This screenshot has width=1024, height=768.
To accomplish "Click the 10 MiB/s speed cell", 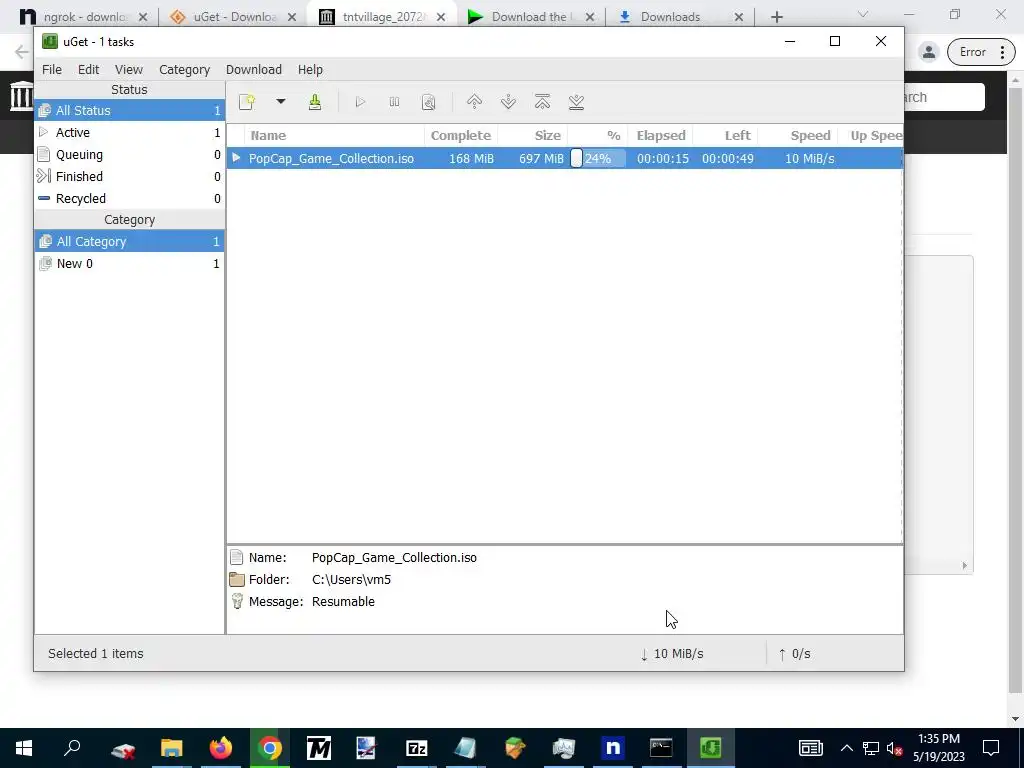I will [809, 158].
